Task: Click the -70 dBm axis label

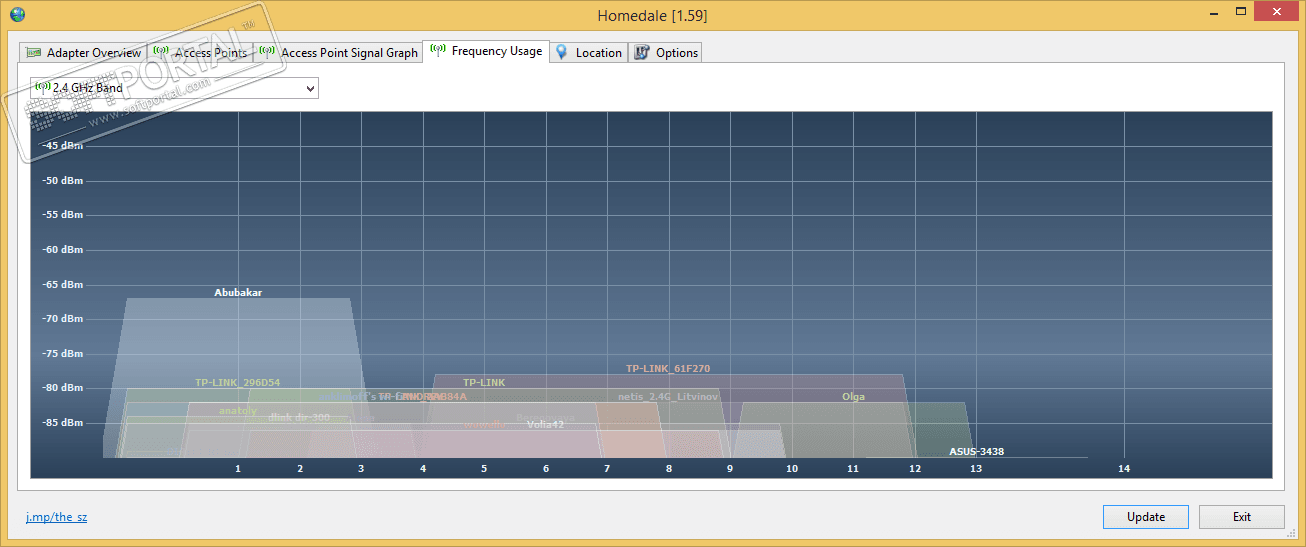Action: pos(62,319)
